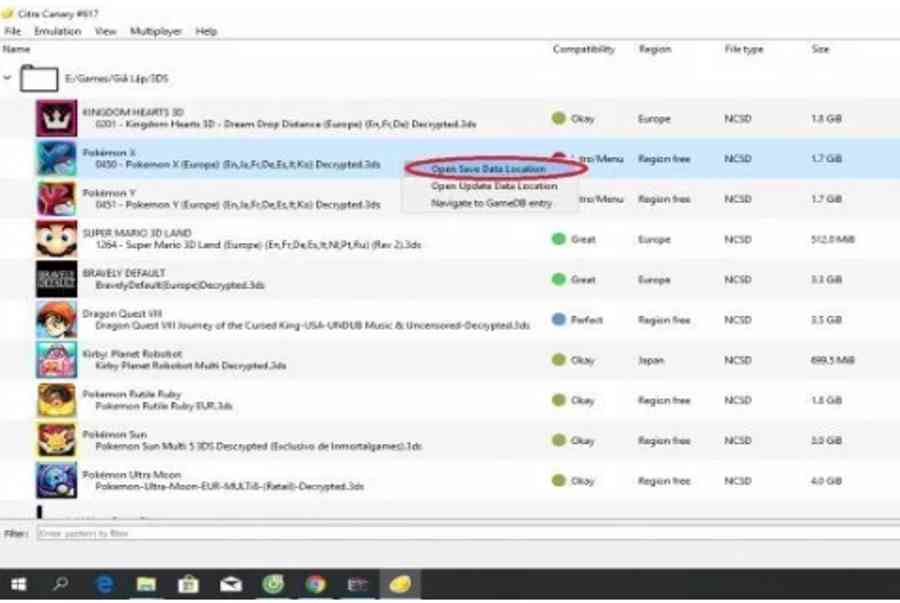
Task: Select the Bravely Default game icon
Action: [x=56, y=279]
